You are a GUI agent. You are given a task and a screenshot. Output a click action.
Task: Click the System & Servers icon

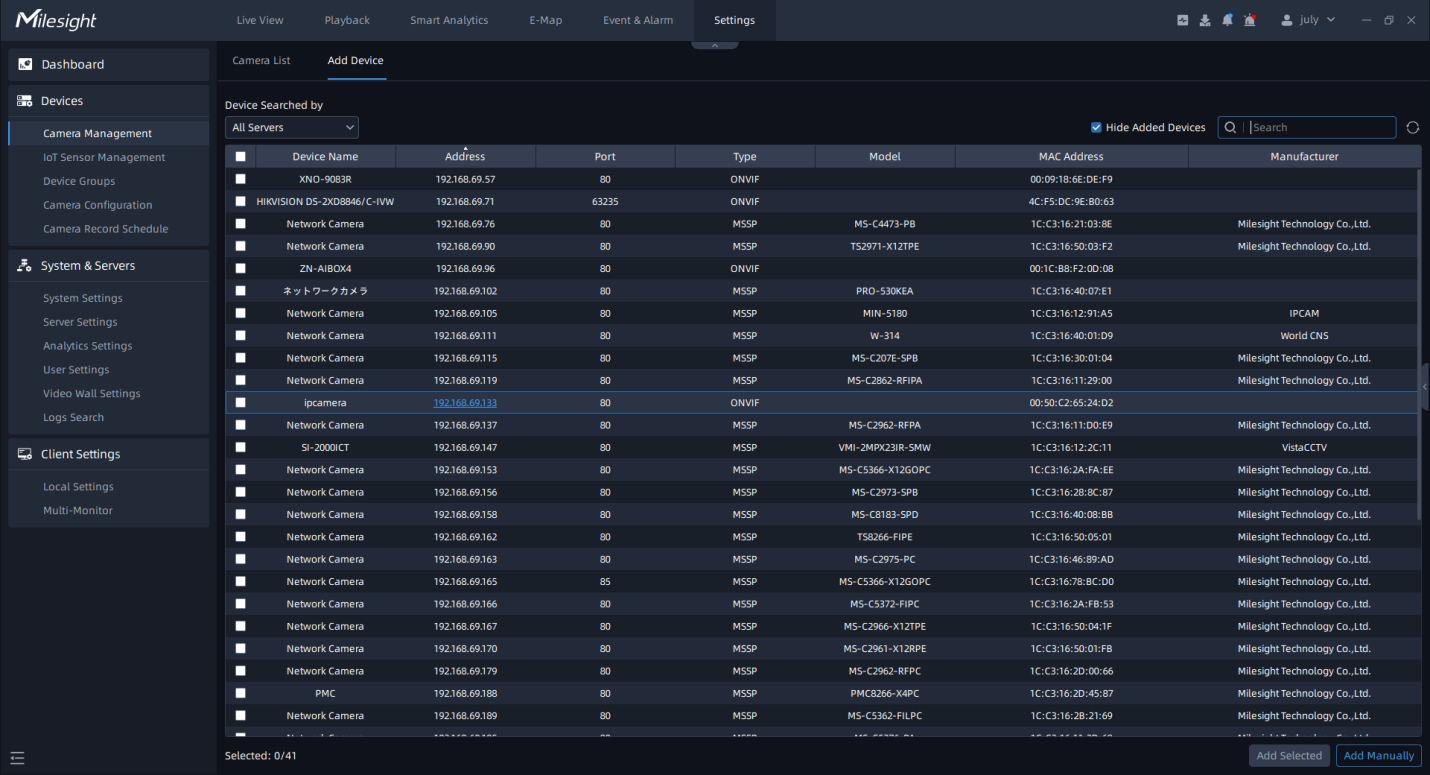(26, 266)
